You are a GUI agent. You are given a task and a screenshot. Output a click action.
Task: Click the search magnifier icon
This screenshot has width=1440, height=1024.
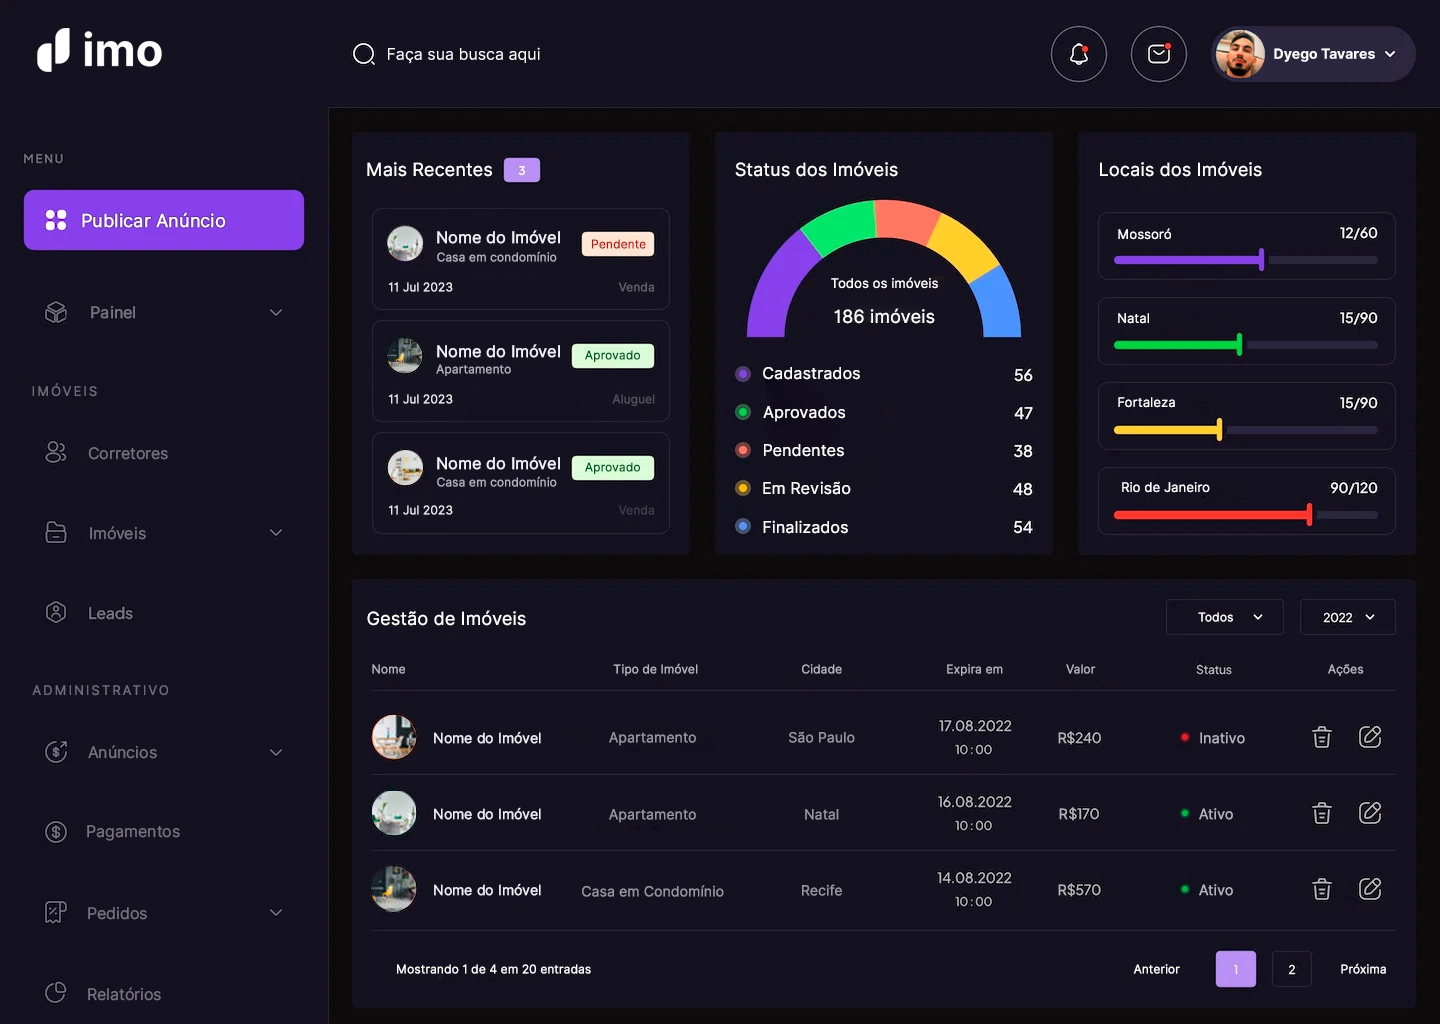point(364,54)
